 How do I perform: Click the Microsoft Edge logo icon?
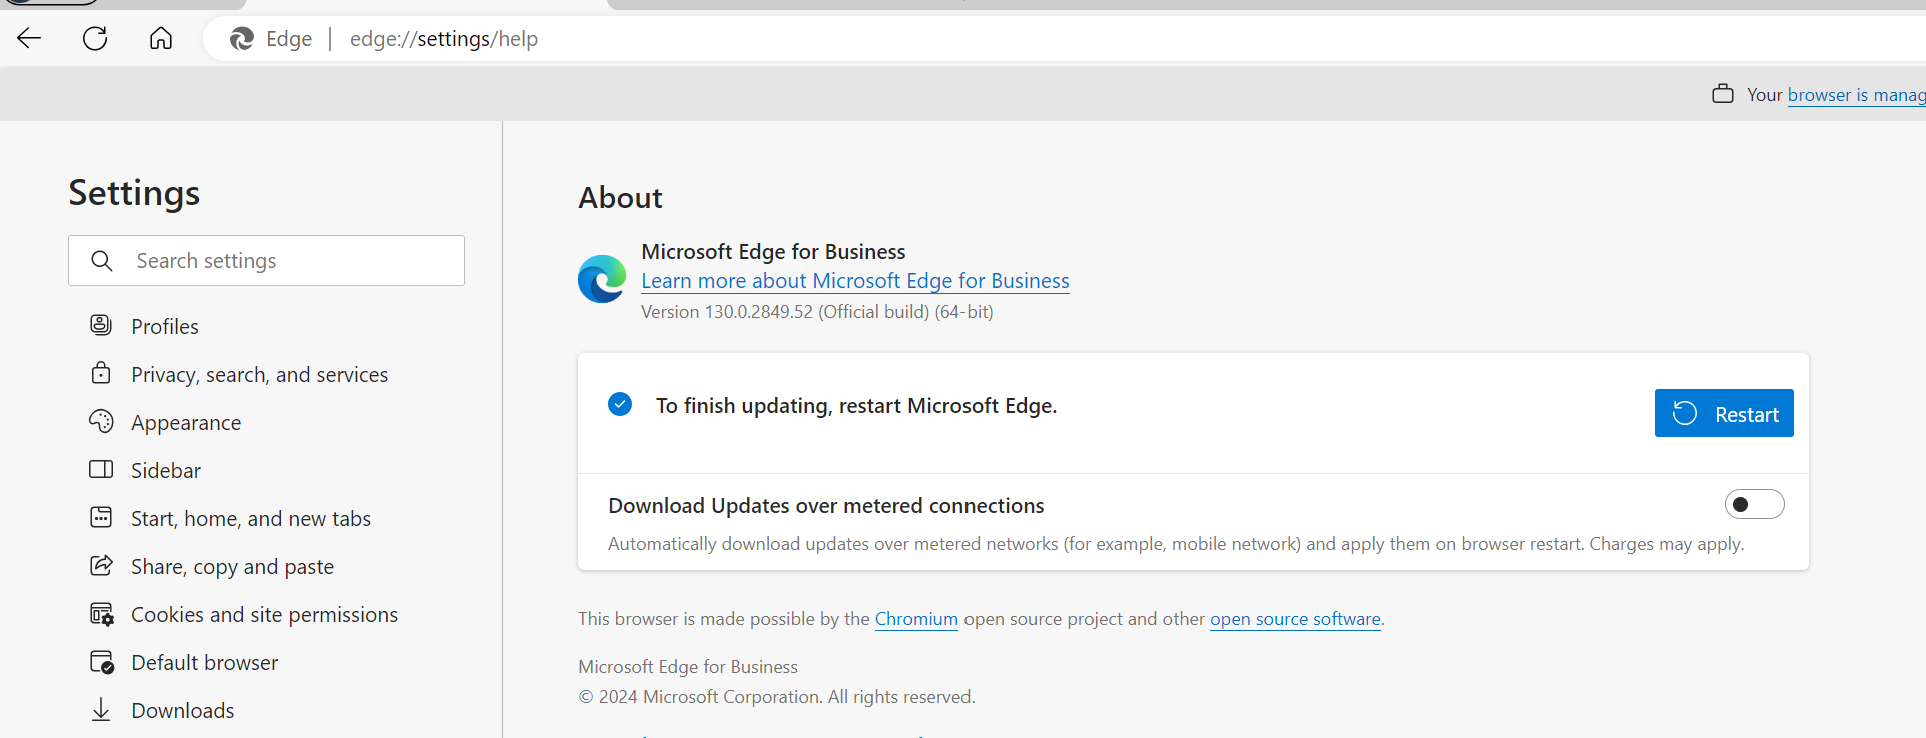(x=602, y=280)
